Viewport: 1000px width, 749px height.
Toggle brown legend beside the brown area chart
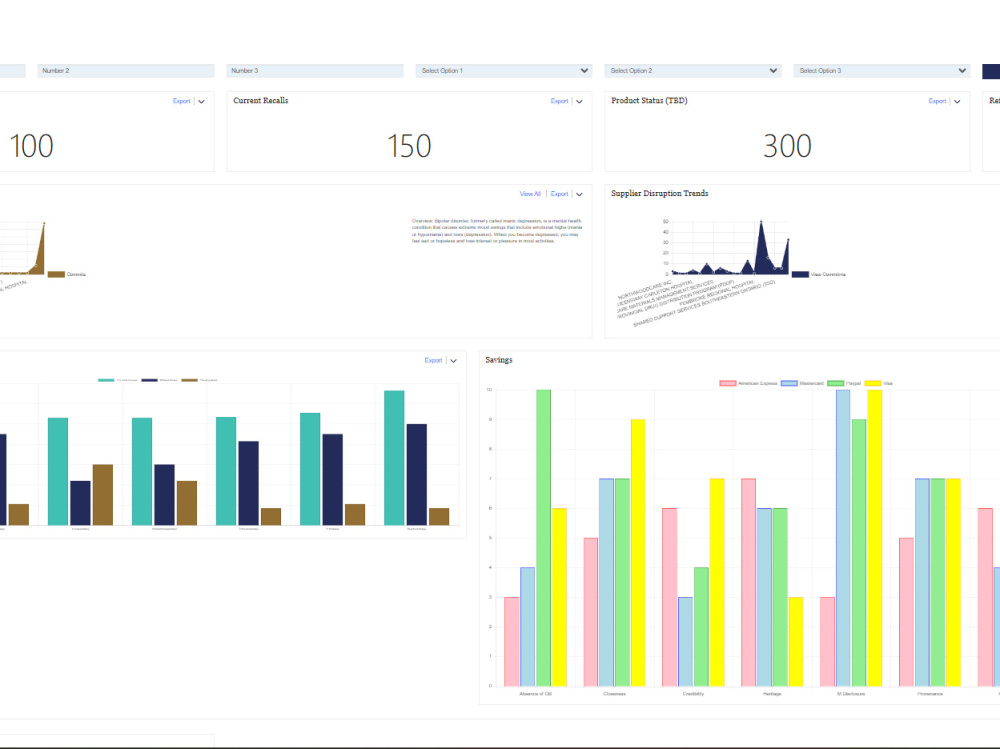point(66,274)
